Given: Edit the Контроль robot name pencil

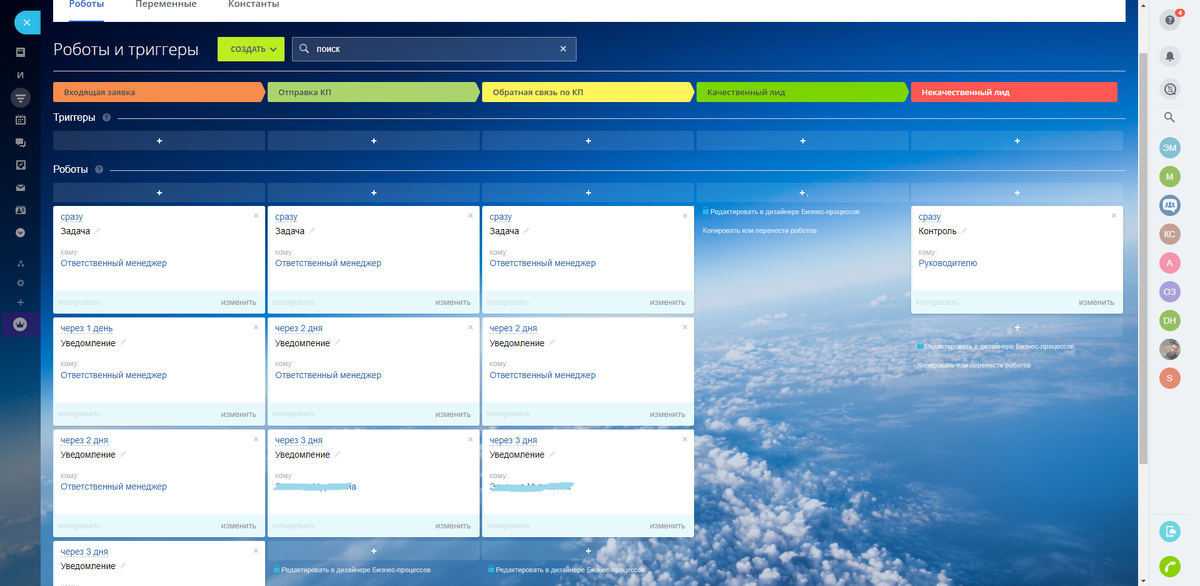Looking at the screenshot, I should (x=966, y=231).
